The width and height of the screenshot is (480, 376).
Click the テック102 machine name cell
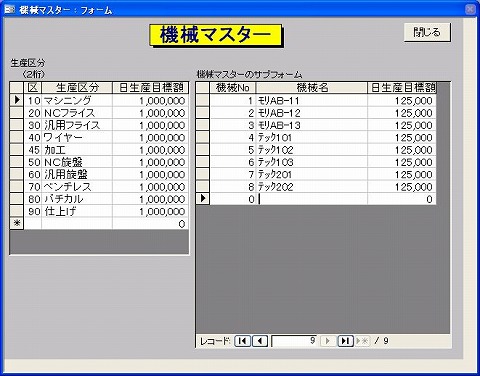point(312,150)
